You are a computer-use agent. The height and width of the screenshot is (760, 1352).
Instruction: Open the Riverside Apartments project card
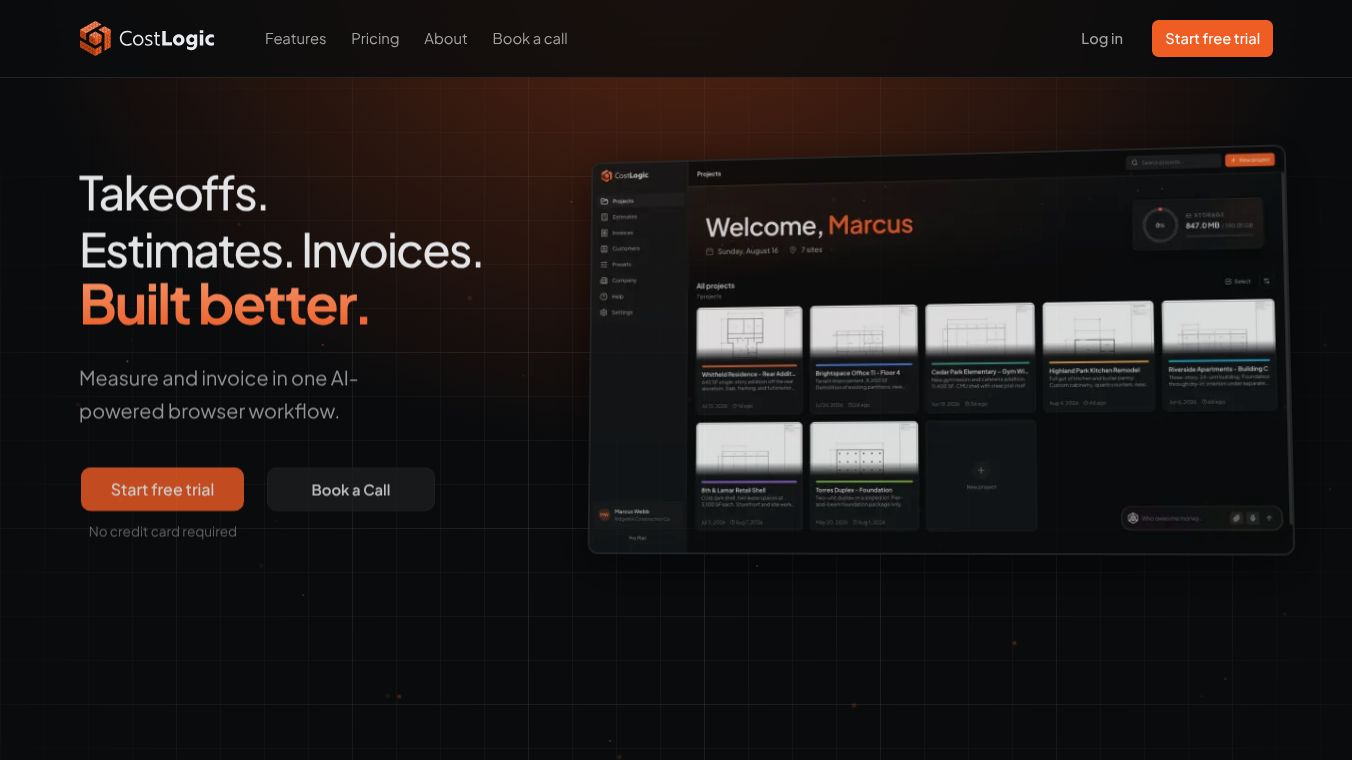[1219, 354]
